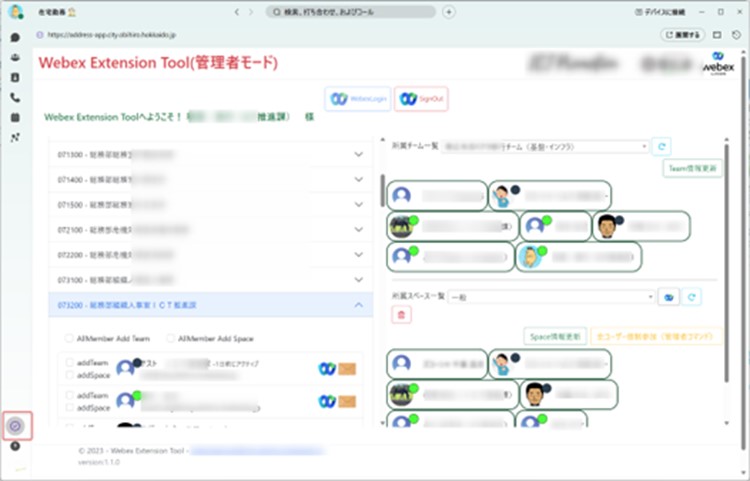The width and height of the screenshot is (750, 481).
Task: Expand the 071400 department row
Action: (x=211, y=179)
